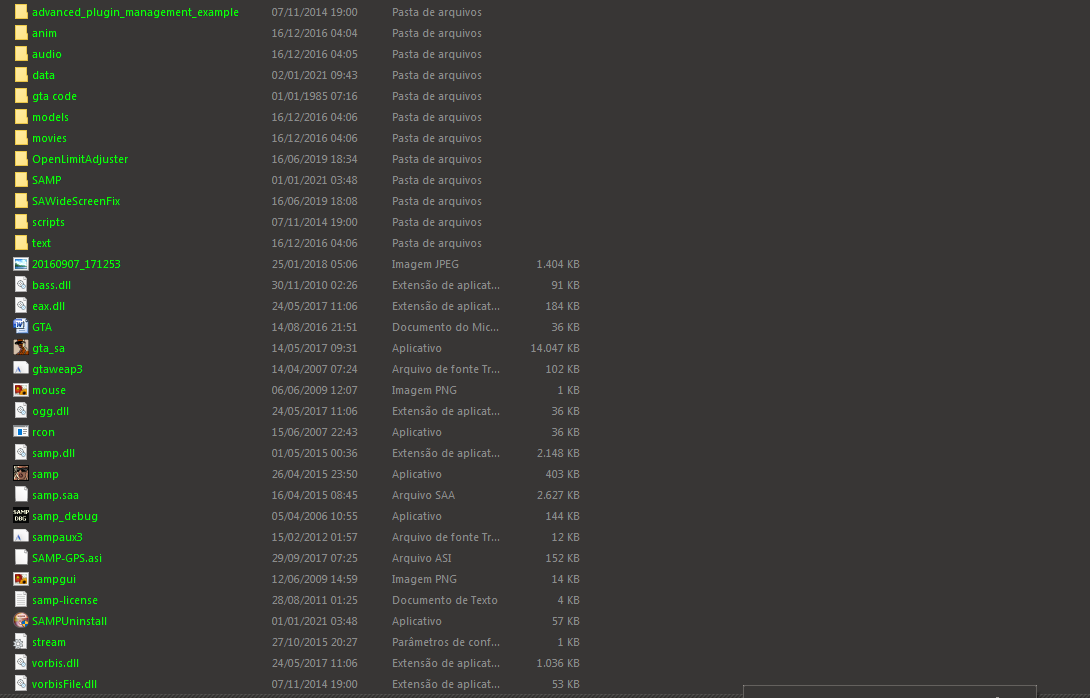Image resolution: width=1090 pixels, height=698 pixels.
Task: Click the anim folder icon
Action: (21, 33)
